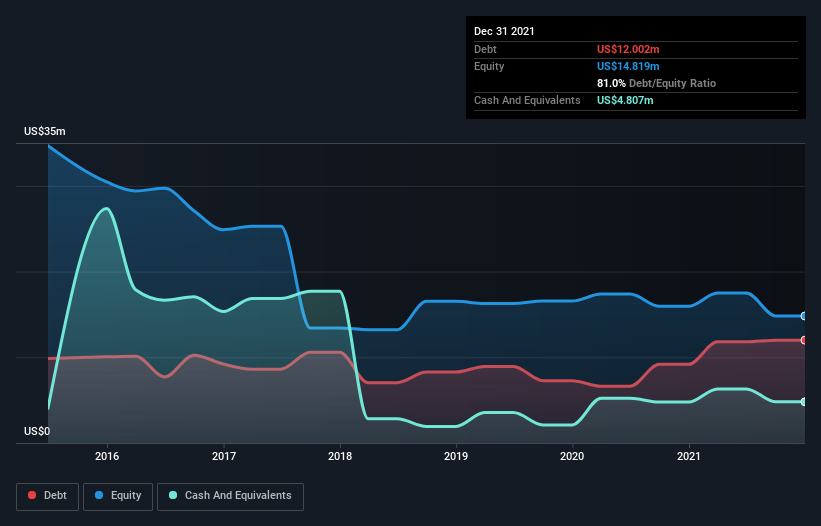Click the US$14.819m equity value
This screenshot has width=821, height=526.
tap(628, 66)
